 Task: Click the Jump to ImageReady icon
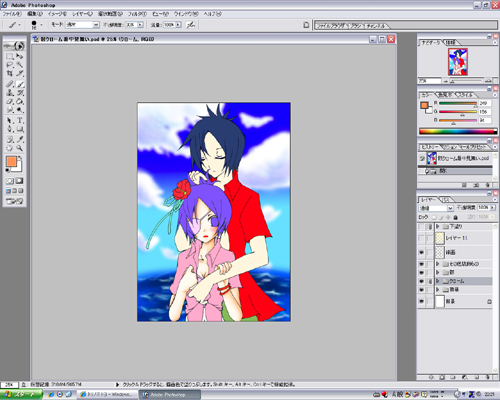point(15,201)
